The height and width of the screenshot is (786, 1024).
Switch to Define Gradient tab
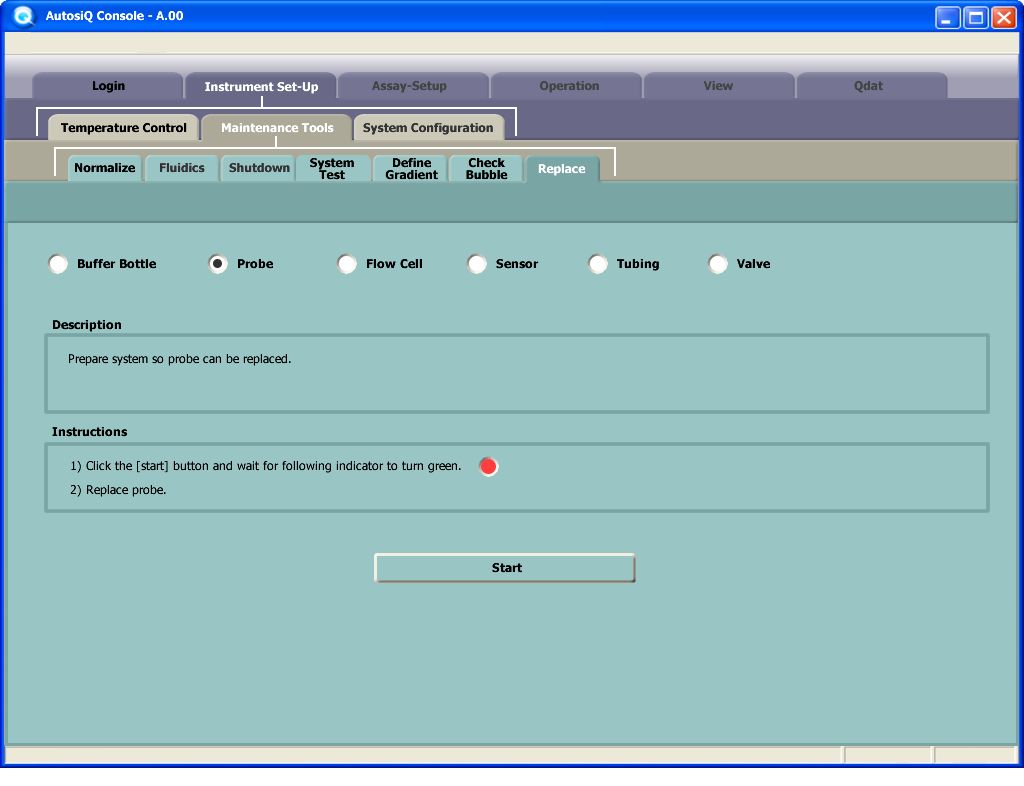point(411,168)
